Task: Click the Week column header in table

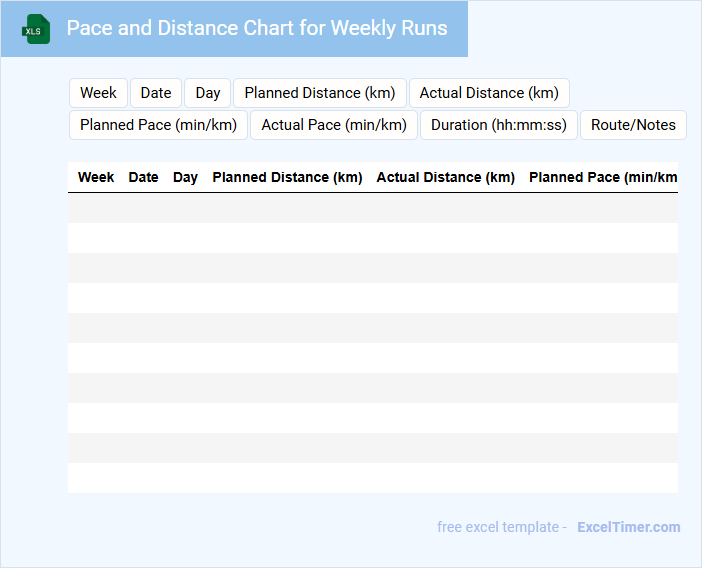Action: coord(96,177)
